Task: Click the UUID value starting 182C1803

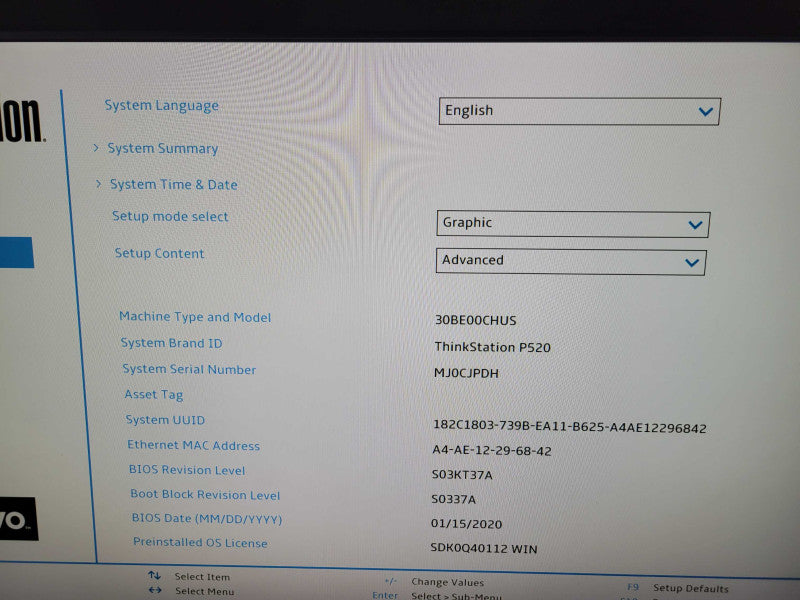Action: point(570,427)
